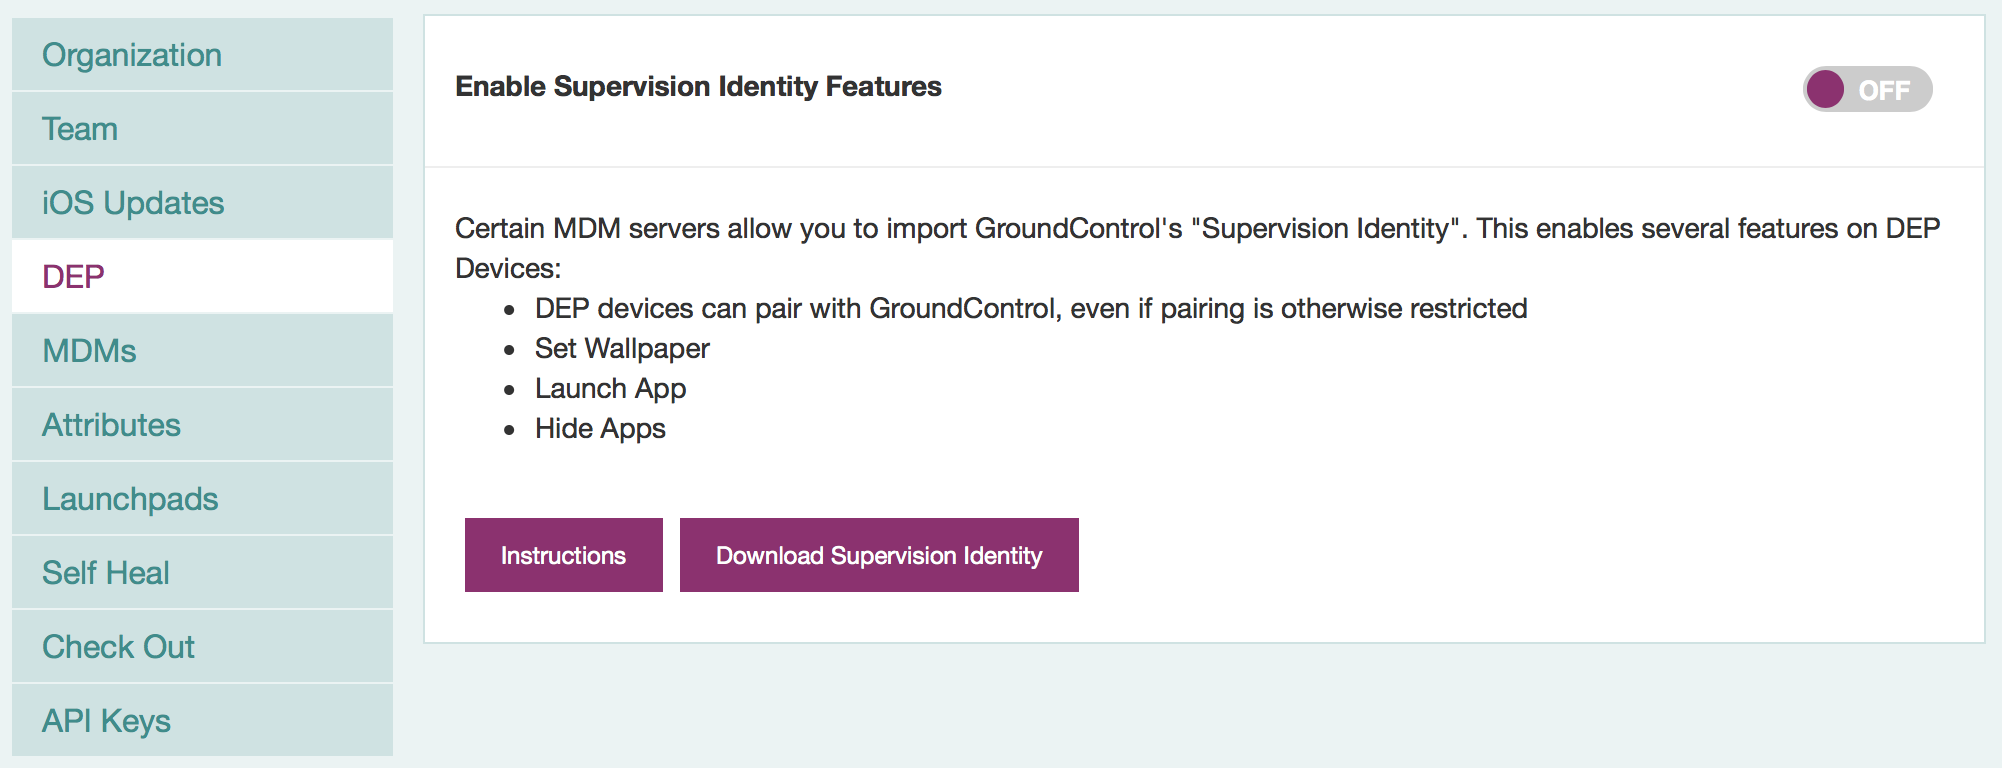Click the DEP devices can pair bullet text
This screenshot has width=2002, height=768.
(1031, 308)
